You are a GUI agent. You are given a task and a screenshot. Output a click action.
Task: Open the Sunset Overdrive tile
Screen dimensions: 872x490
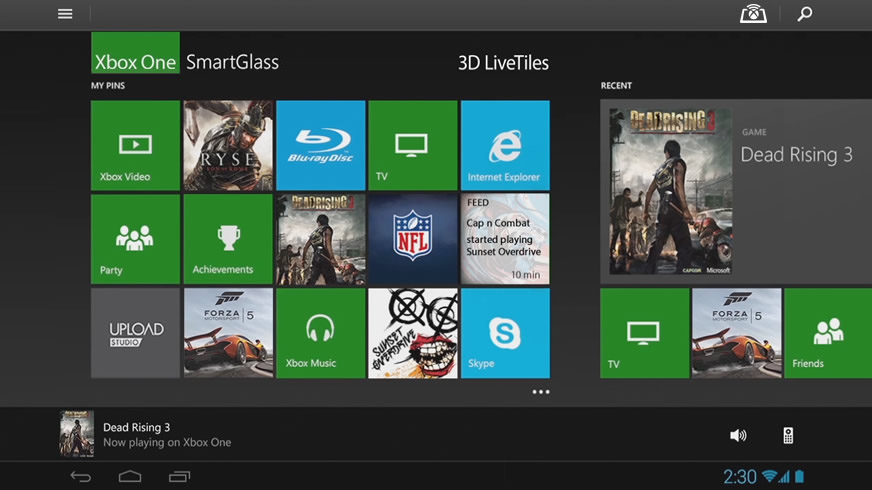coord(413,333)
